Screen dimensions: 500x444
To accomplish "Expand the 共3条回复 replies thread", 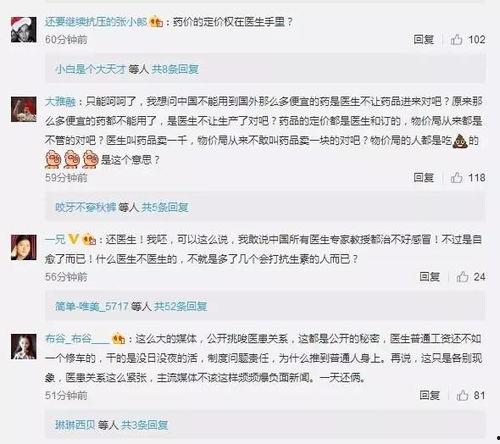I will (x=144, y=425).
